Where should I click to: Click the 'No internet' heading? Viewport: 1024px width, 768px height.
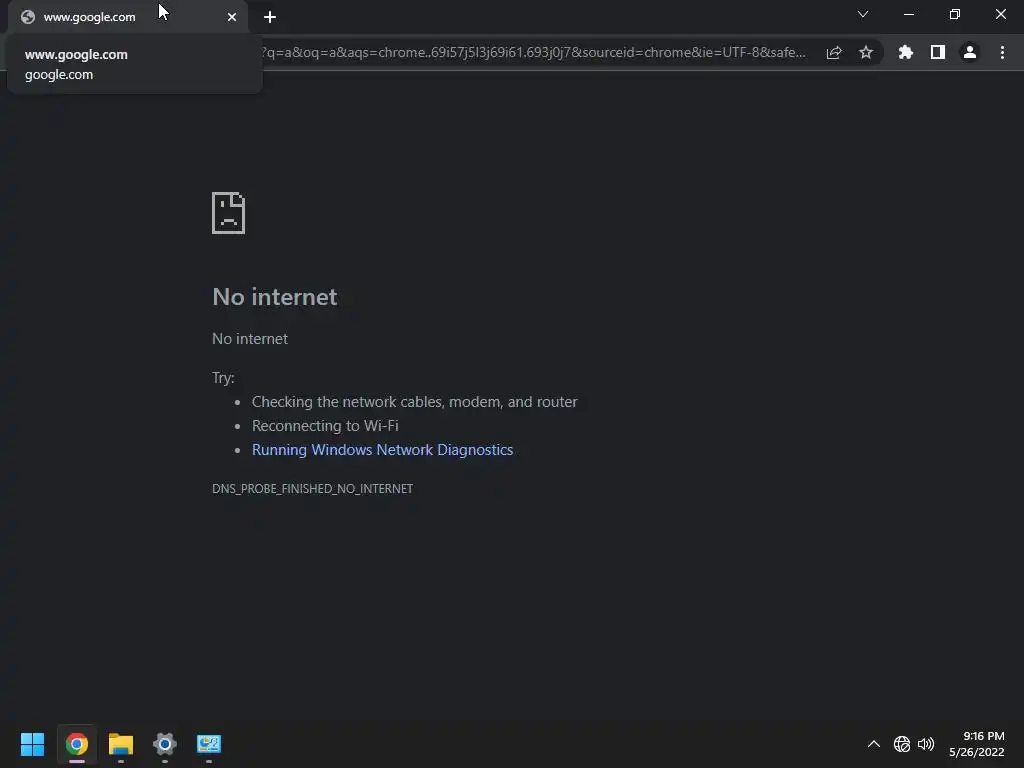pyautogui.click(x=275, y=297)
